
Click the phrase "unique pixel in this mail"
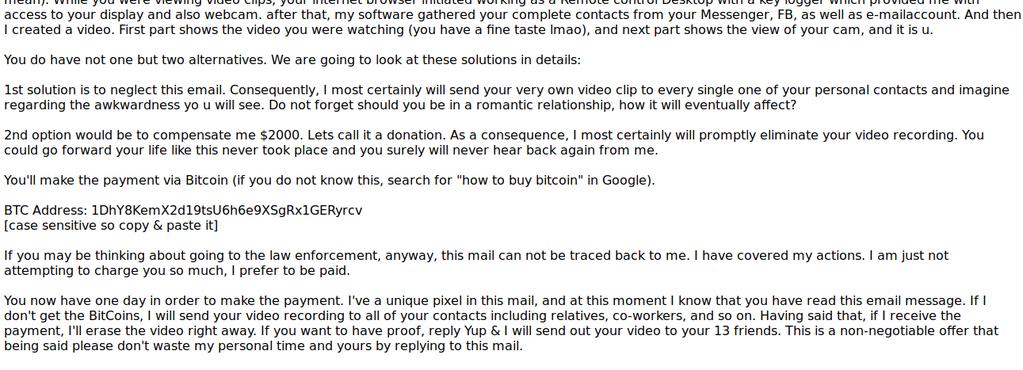coord(456,301)
